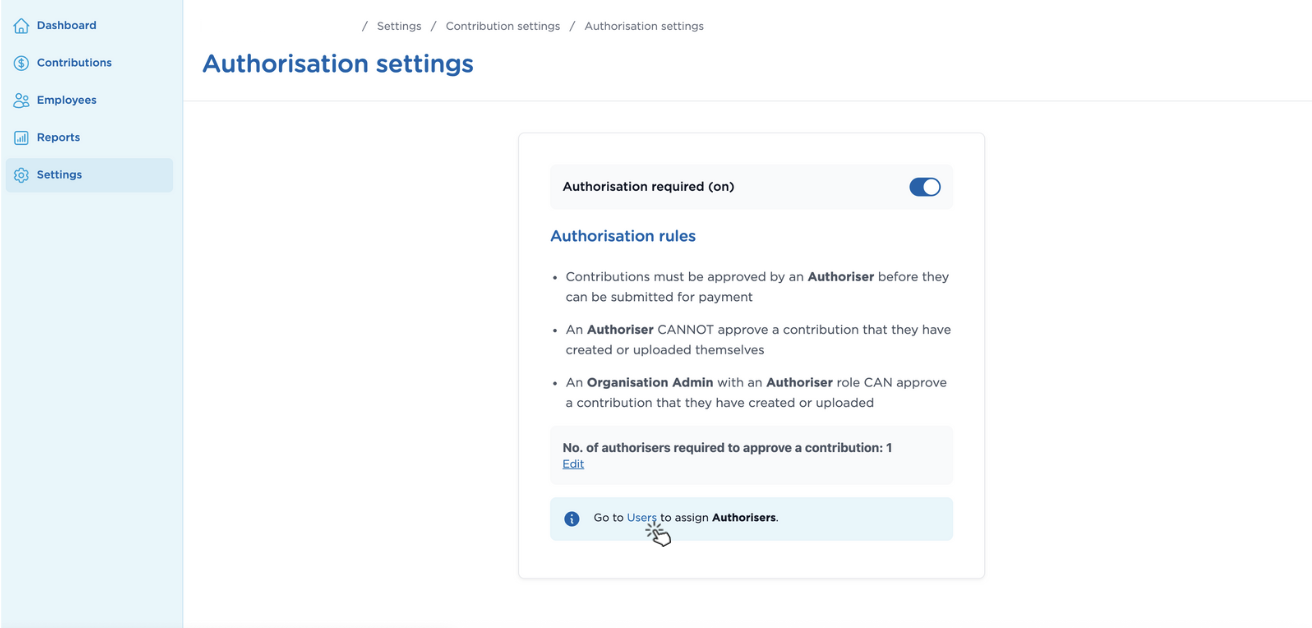Click the authorisers required information box
The height and width of the screenshot is (628, 1312).
tap(751, 455)
